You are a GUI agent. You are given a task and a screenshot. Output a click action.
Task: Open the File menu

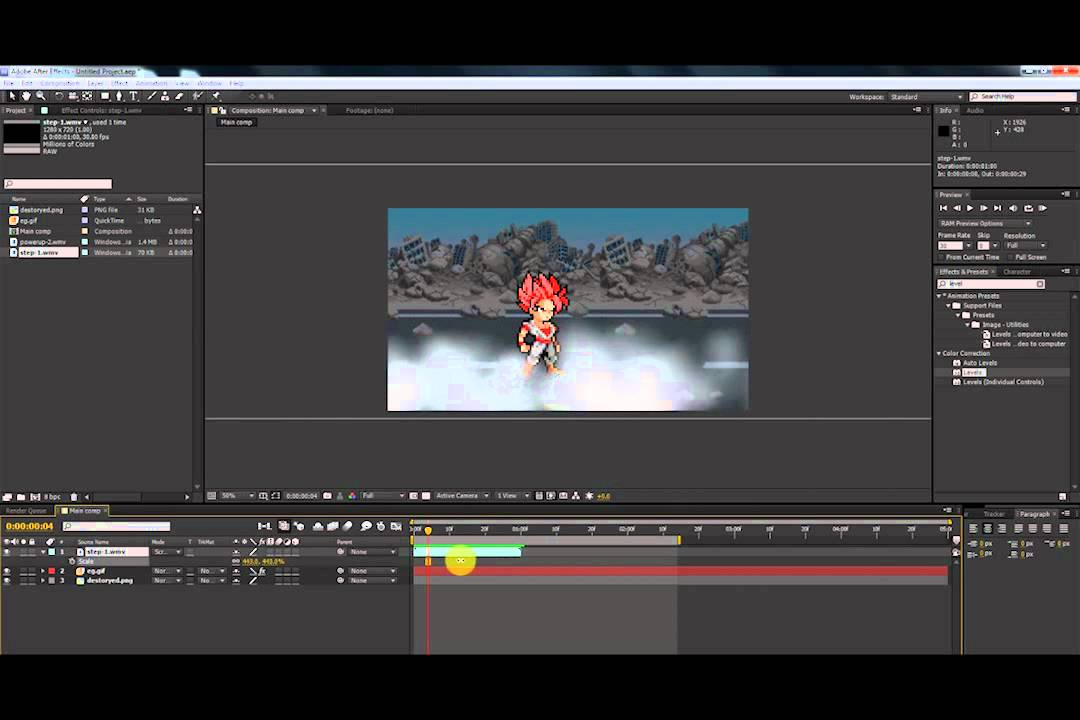(8, 83)
